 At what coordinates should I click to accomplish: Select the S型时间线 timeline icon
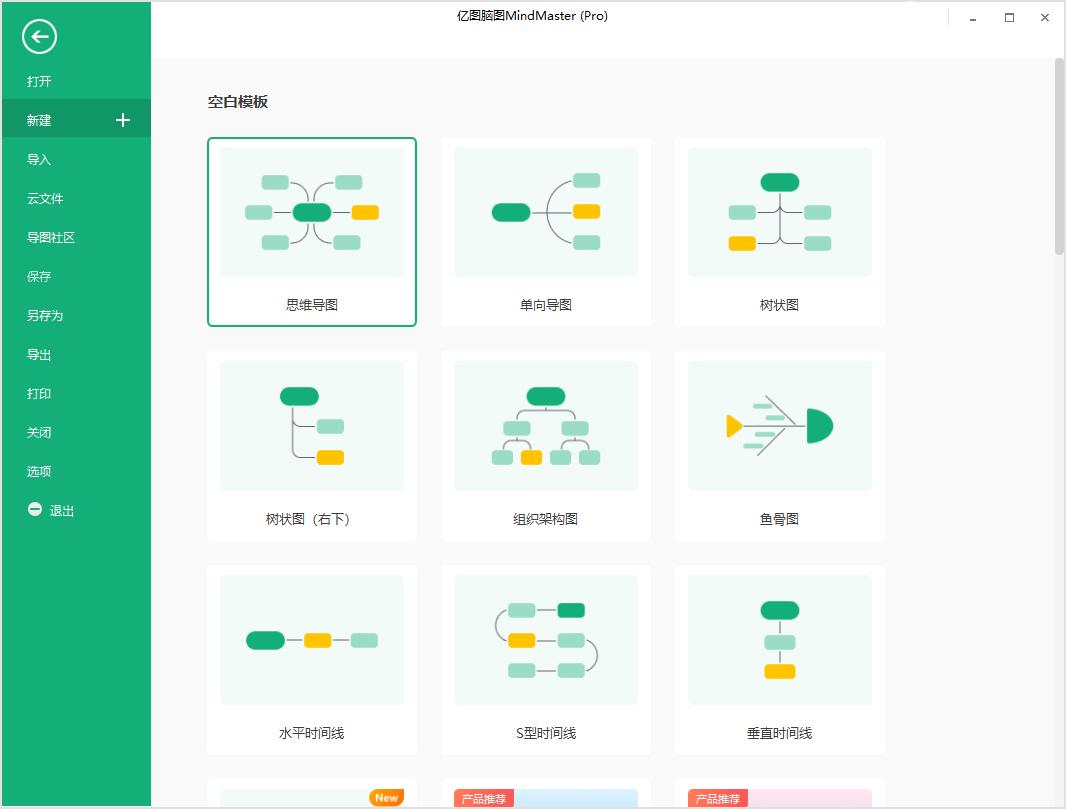coord(546,640)
